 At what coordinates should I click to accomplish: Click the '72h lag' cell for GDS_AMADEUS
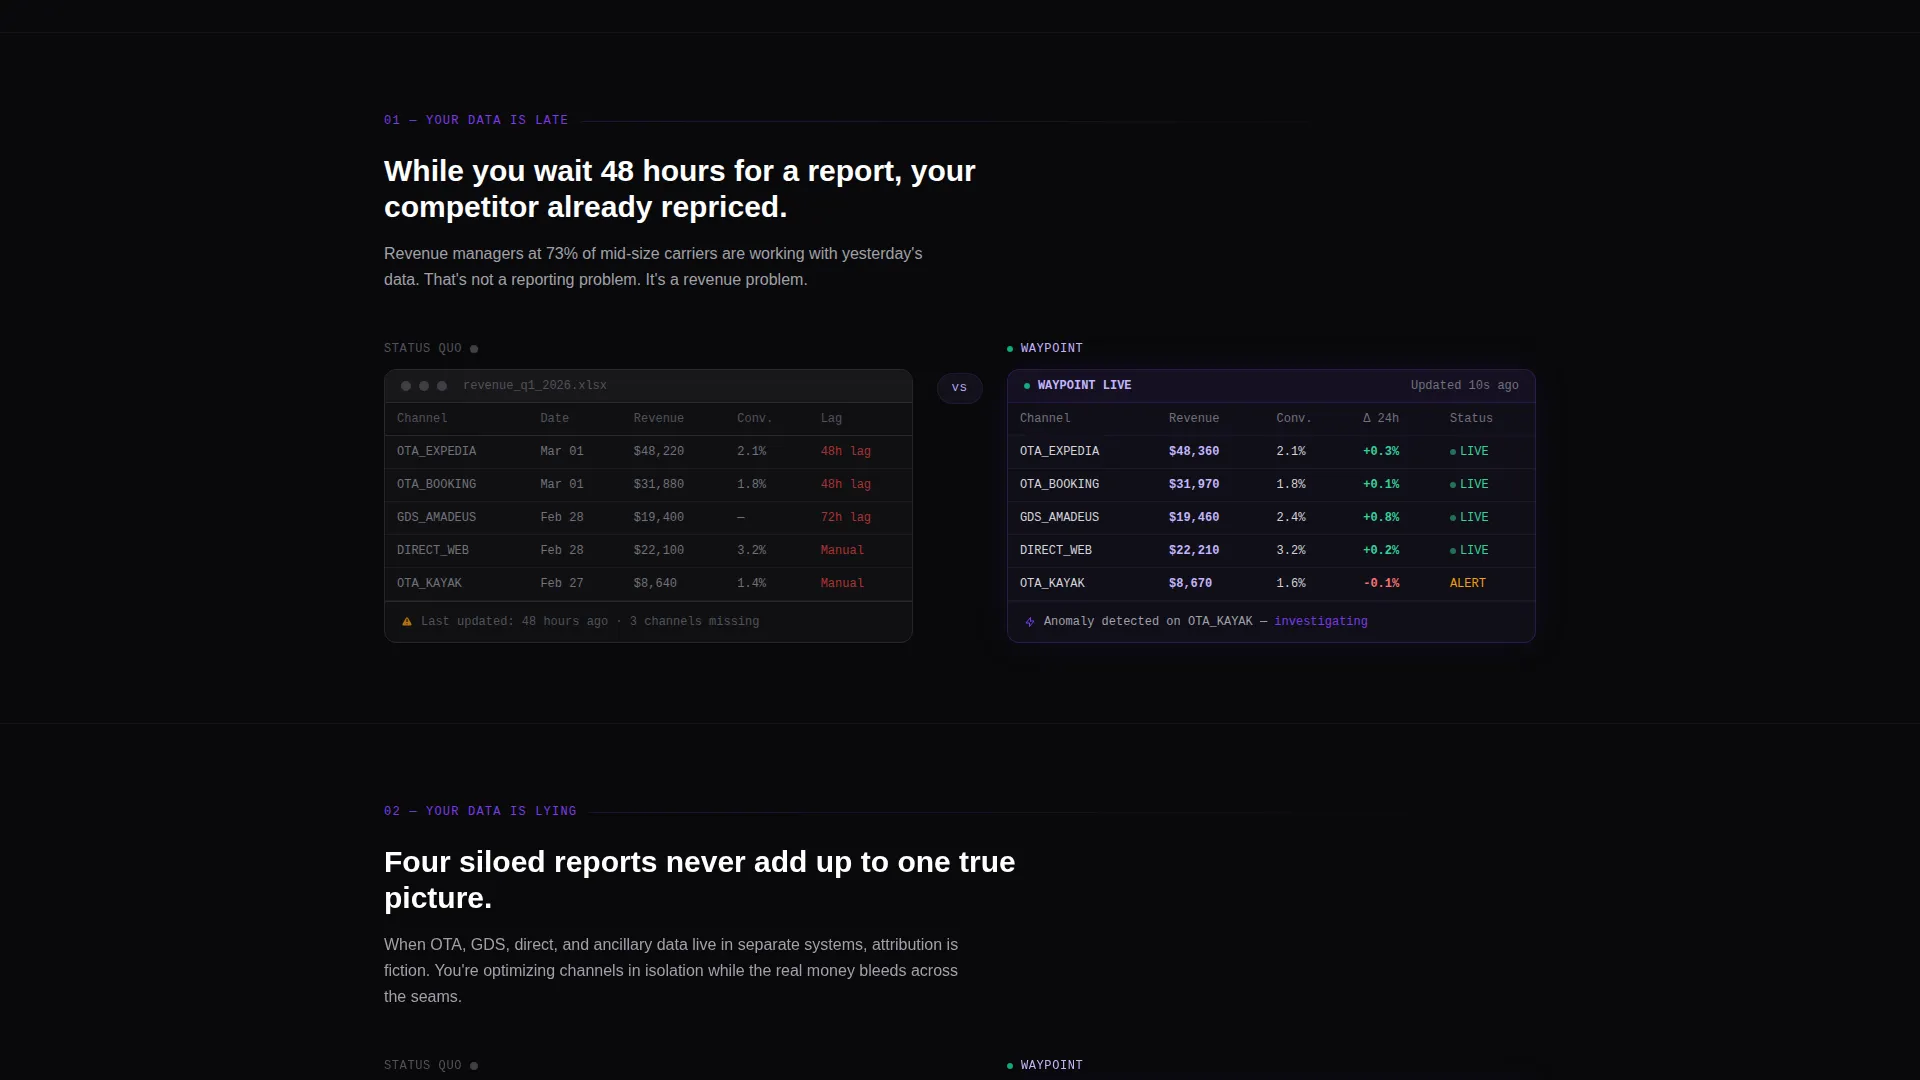tap(846, 518)
